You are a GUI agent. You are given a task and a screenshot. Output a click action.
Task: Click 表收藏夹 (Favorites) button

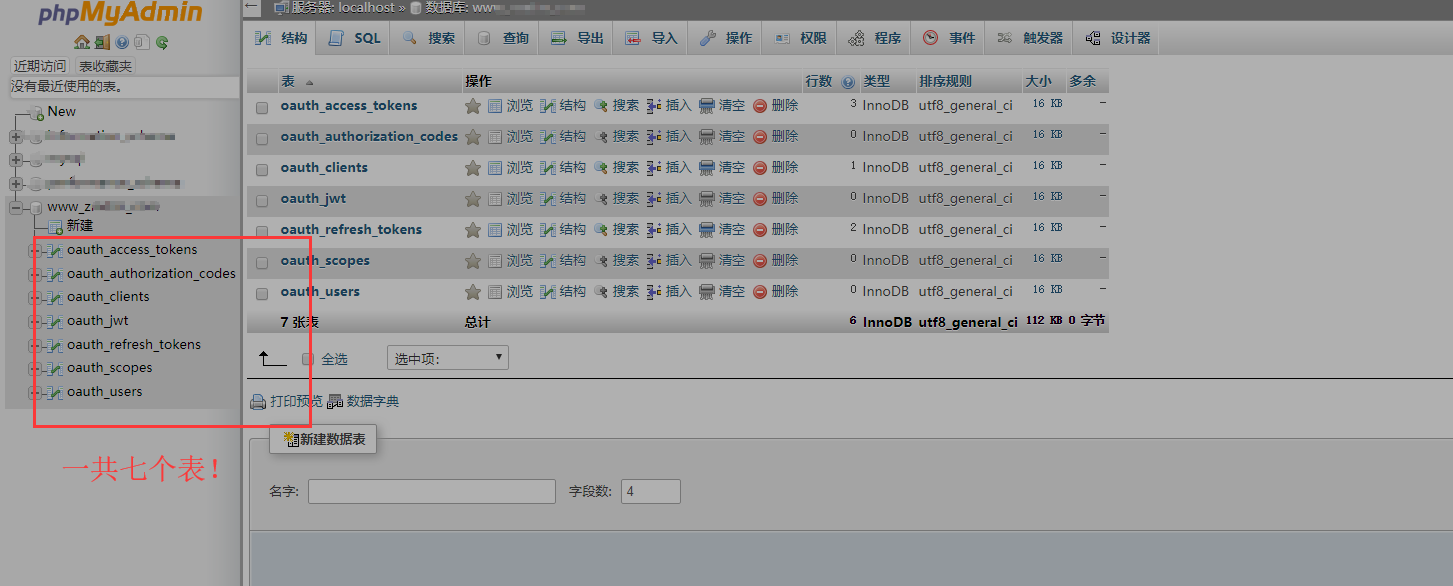click(106, 66)
